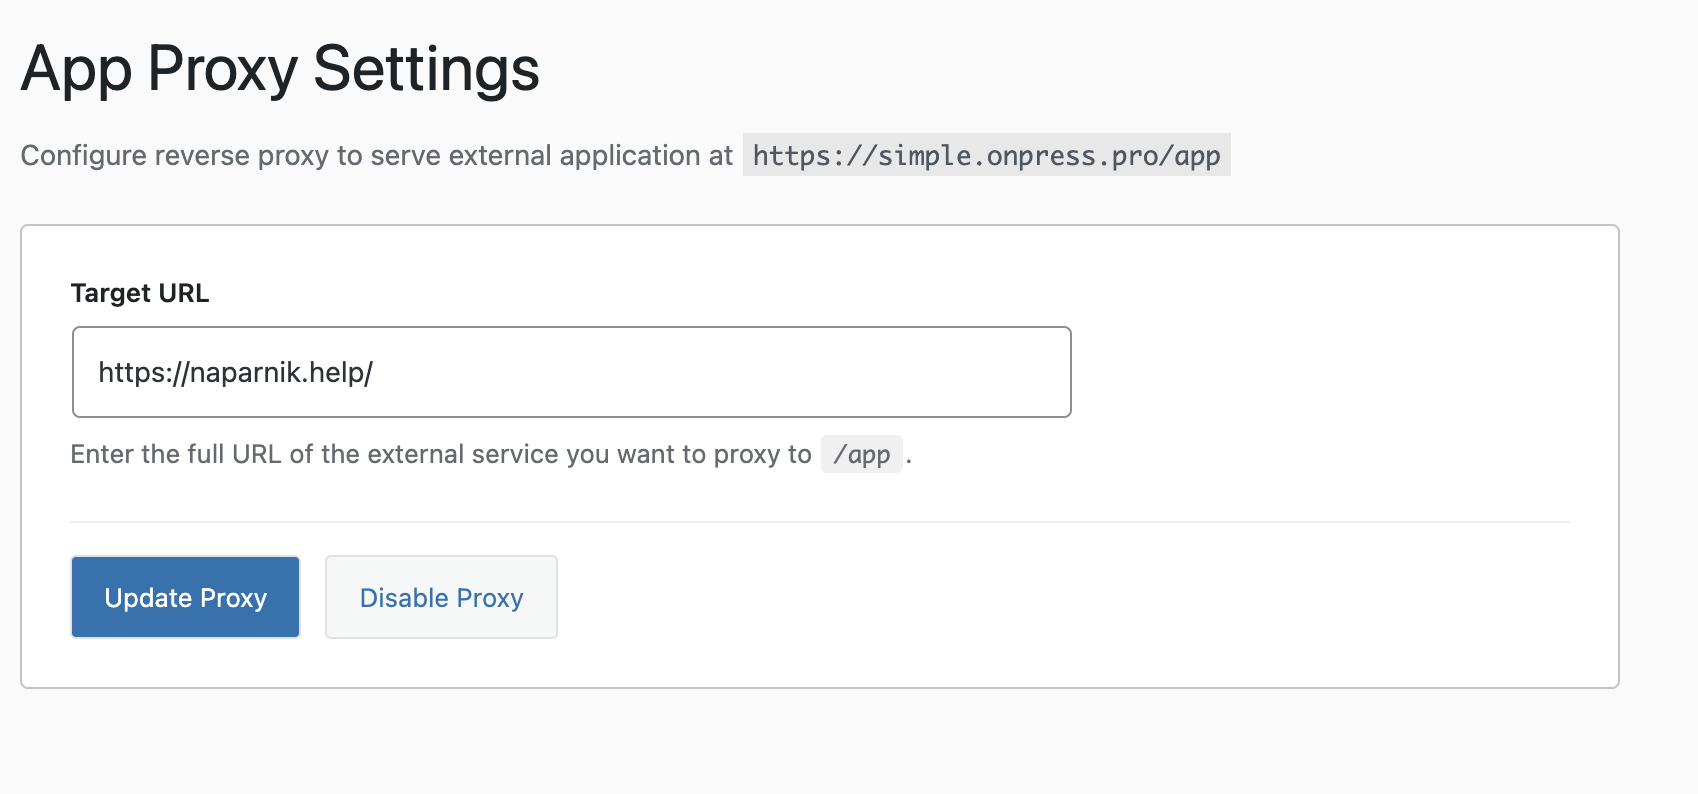The width and height of the screenshot is (1698, 794).
Task: Focus the Target URL input field
Action: coord(700,372)
